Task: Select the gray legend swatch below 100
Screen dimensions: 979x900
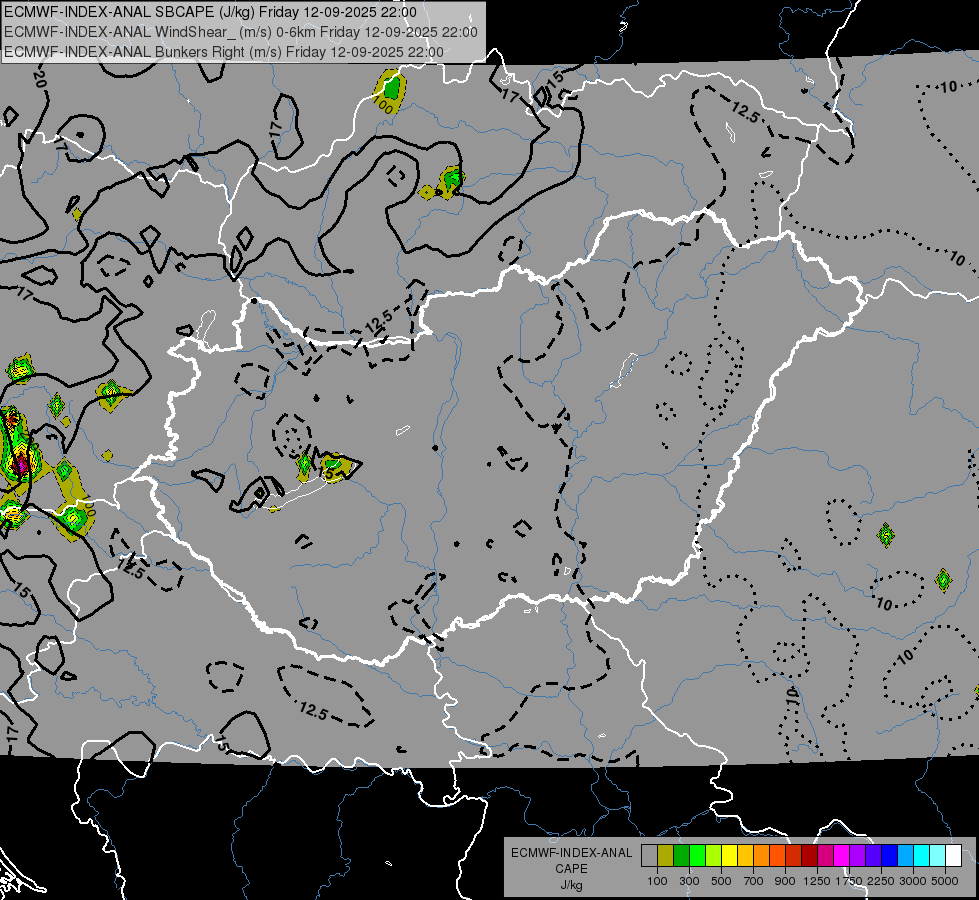Action: [649, 855]
